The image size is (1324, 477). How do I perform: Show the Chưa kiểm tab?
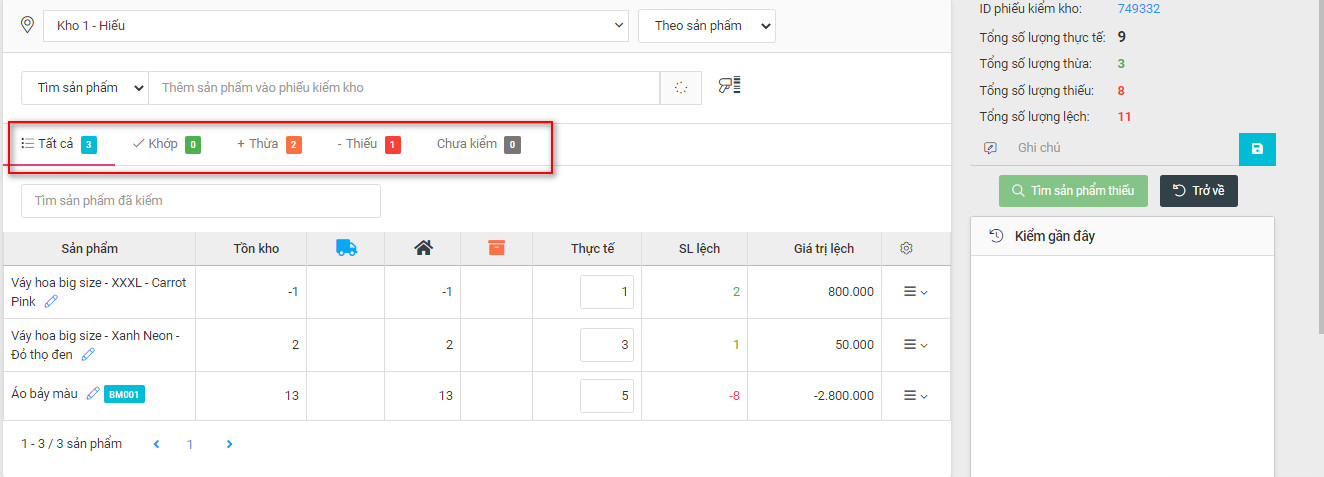pyautogui.click(x=477, y=144)
